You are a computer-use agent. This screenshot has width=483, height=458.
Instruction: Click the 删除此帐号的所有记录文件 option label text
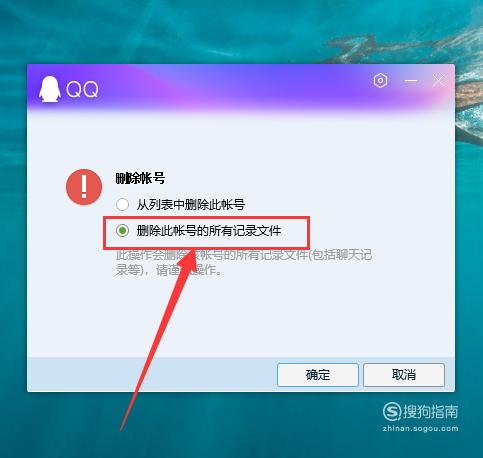point(209,230)
